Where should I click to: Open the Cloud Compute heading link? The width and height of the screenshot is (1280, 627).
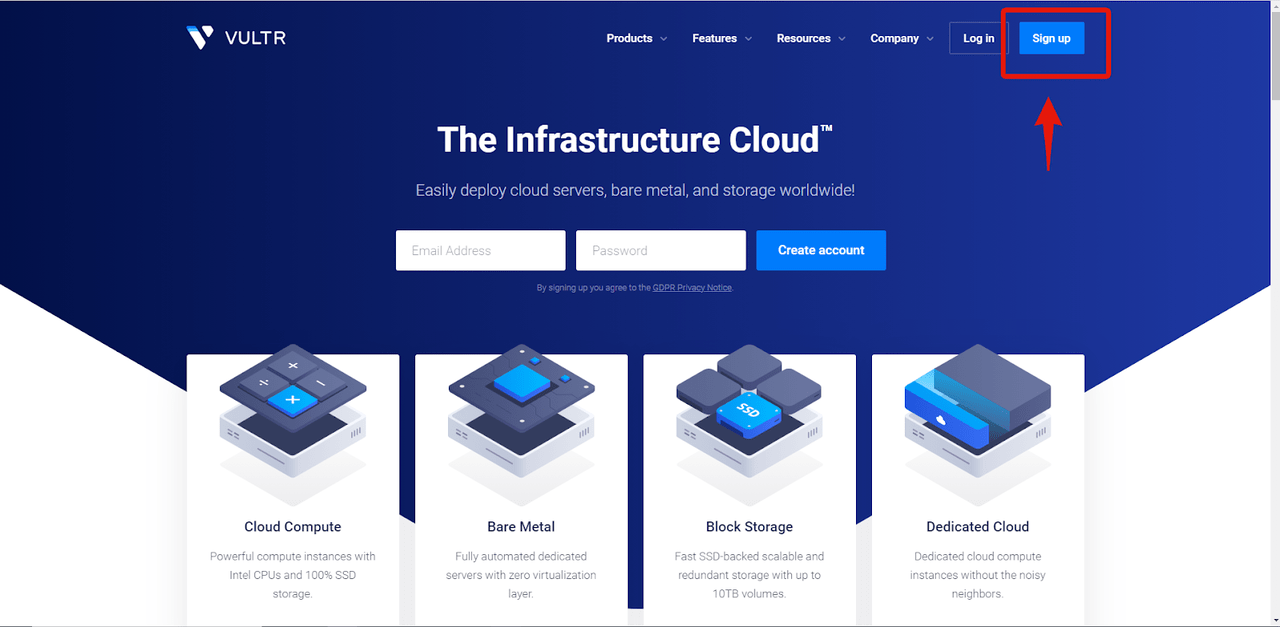(x=293, y=526)
